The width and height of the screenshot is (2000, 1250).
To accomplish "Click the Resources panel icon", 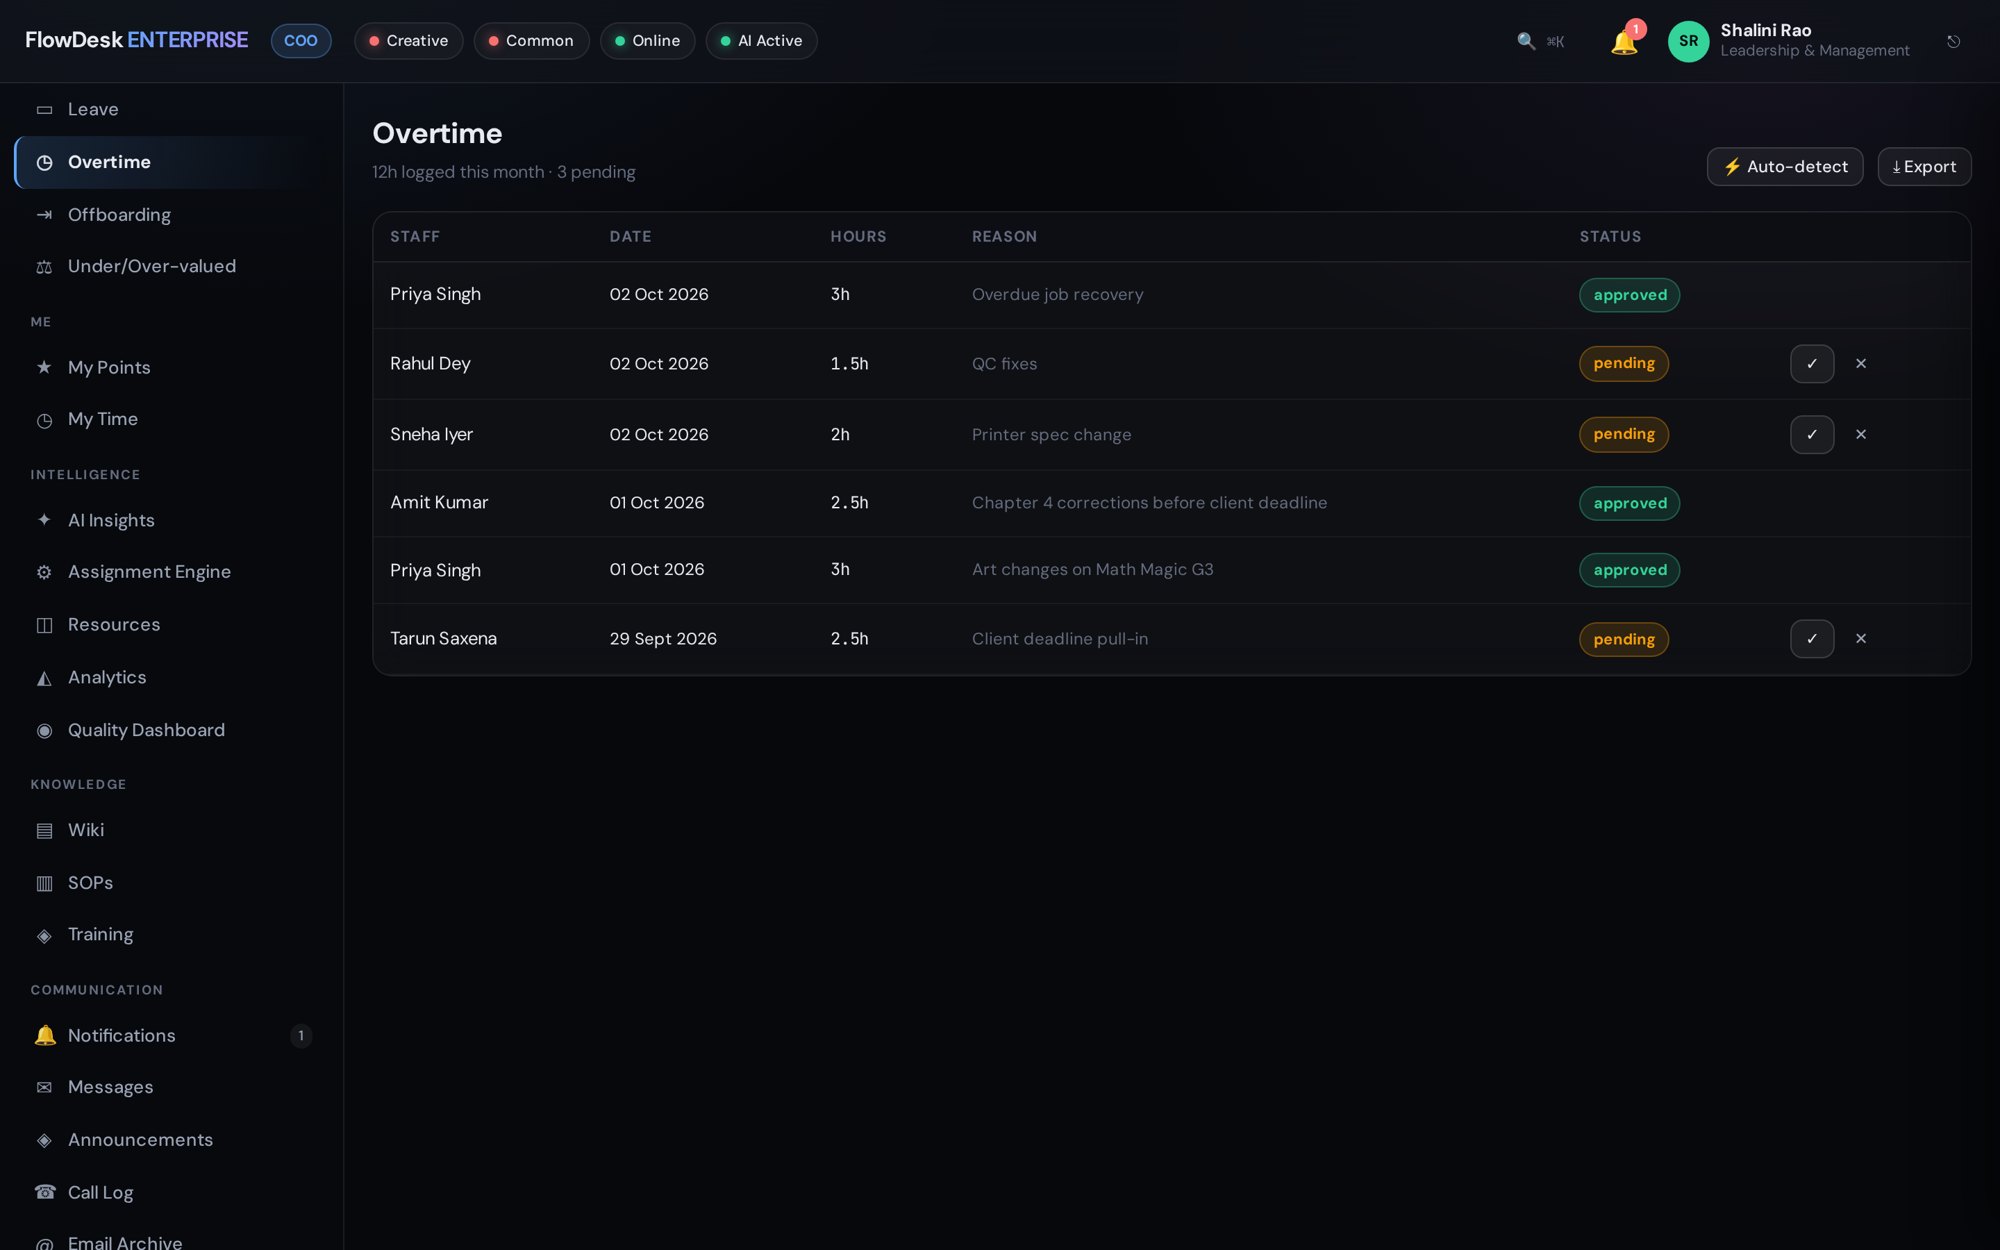I will (44, 625).
